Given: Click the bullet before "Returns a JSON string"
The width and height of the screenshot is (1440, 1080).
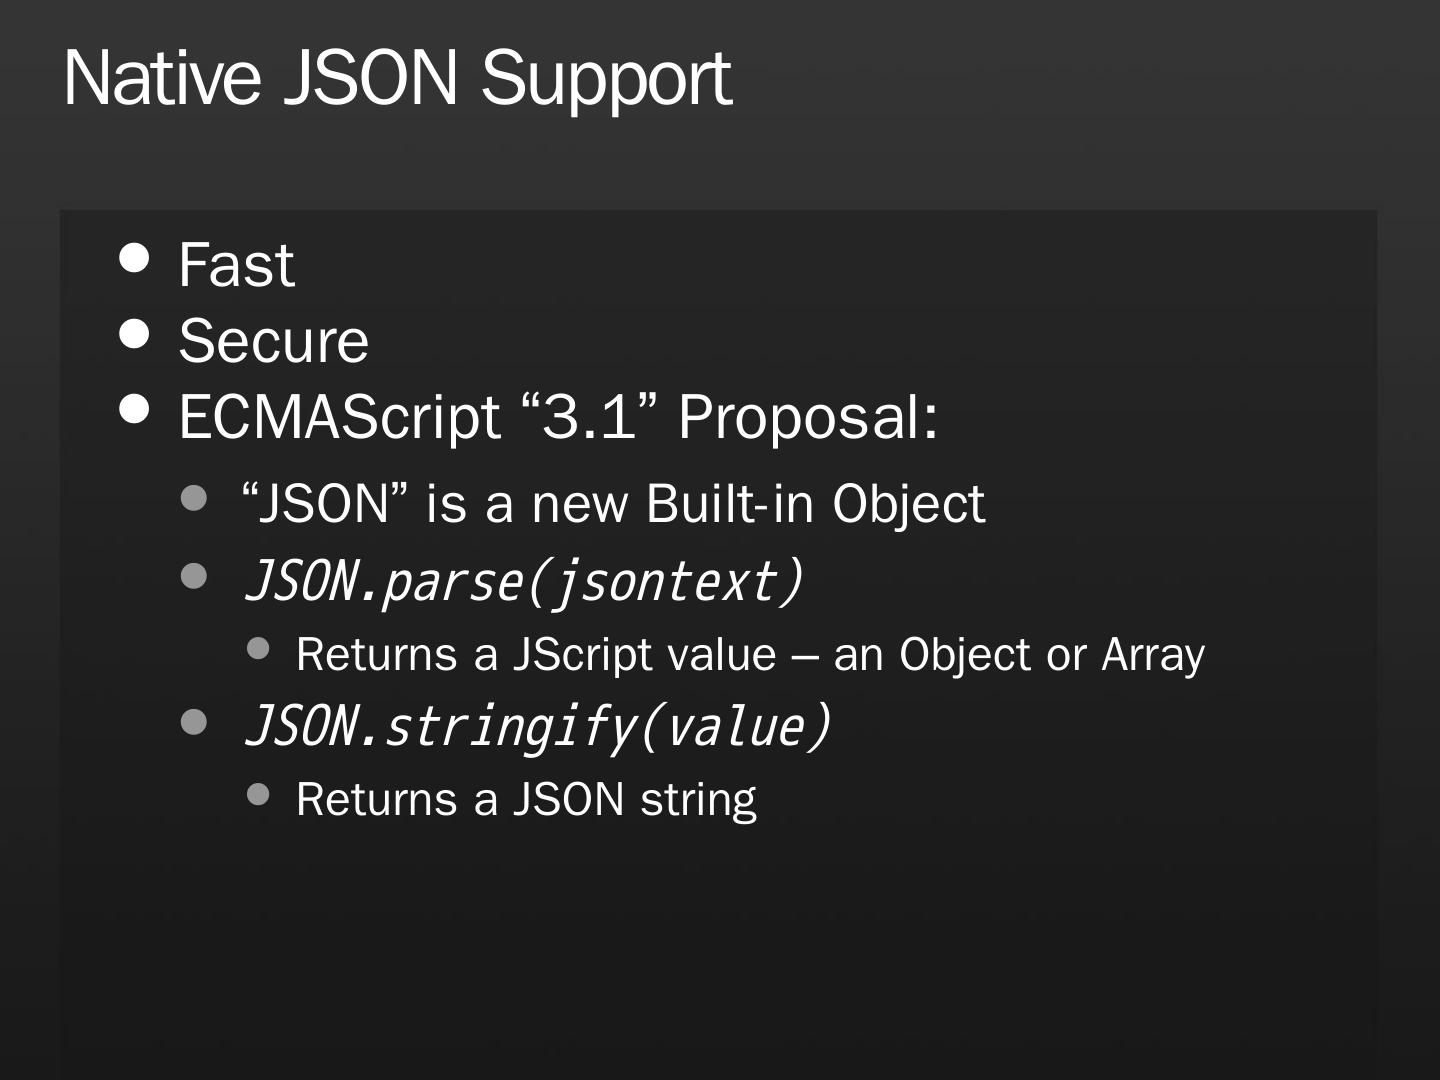Looking at the screenshot, I should (x=258, y=794).
